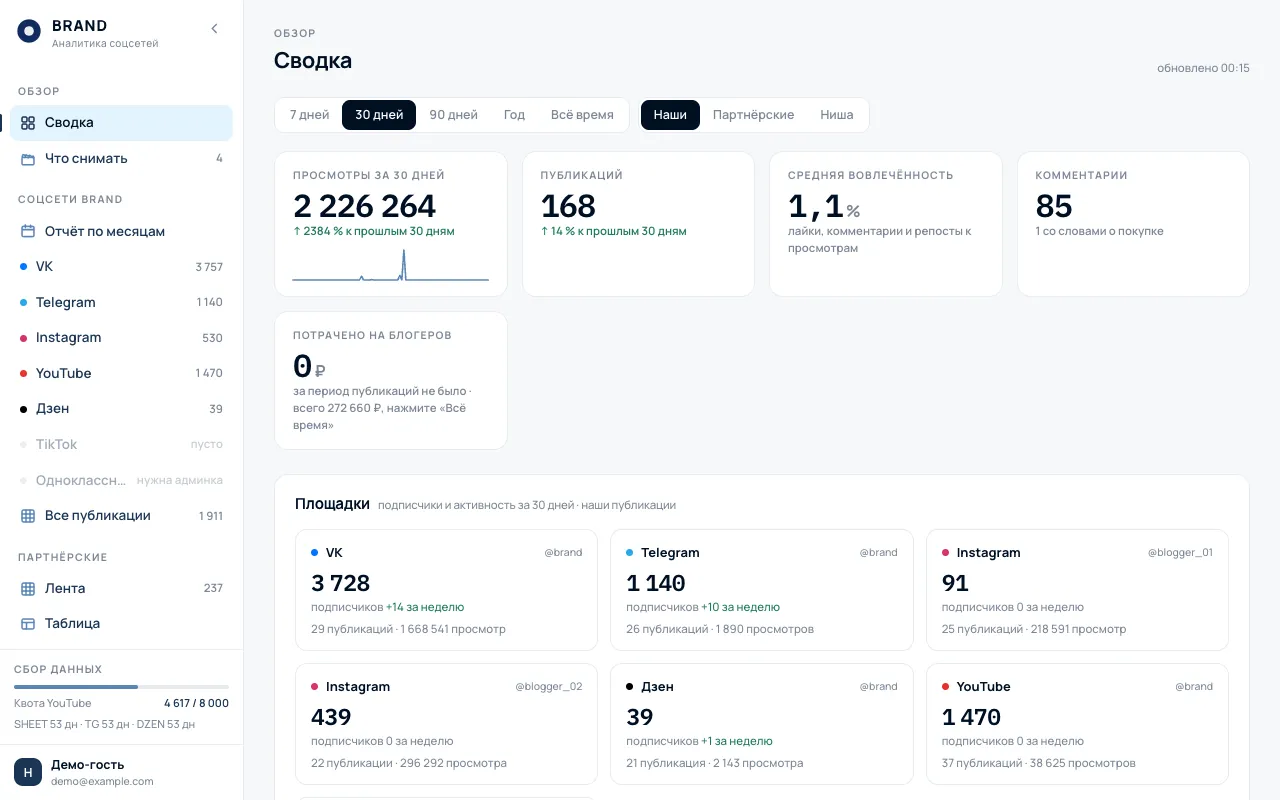Click the обновлено 00:15 timestamp

(1203, 68)
